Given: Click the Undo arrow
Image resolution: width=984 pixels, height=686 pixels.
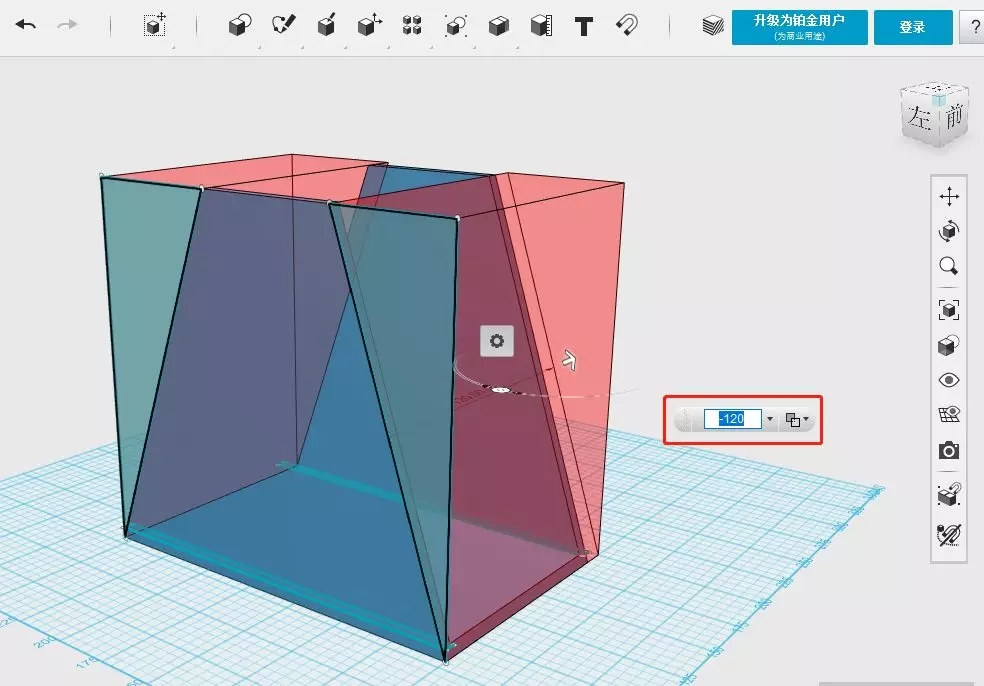Looking at the screenshot, I should point(25,25).
